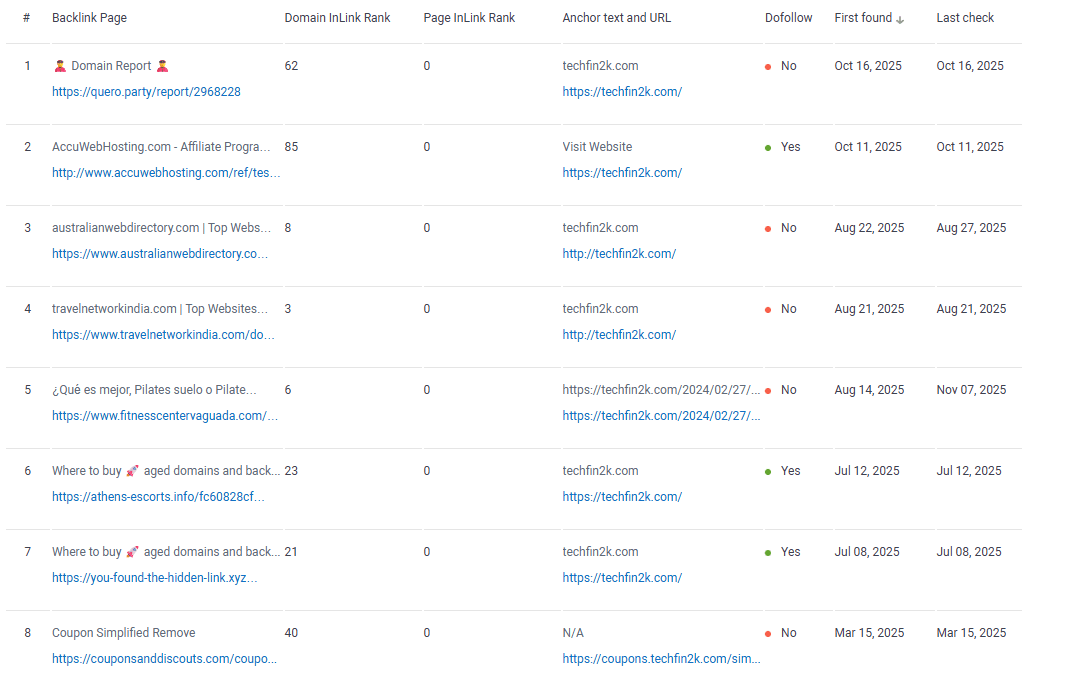The height and width of the screenshot is (697, 1085).
Task: Open the techfin2k.com target URL in row 6
Action: [622, 496]
